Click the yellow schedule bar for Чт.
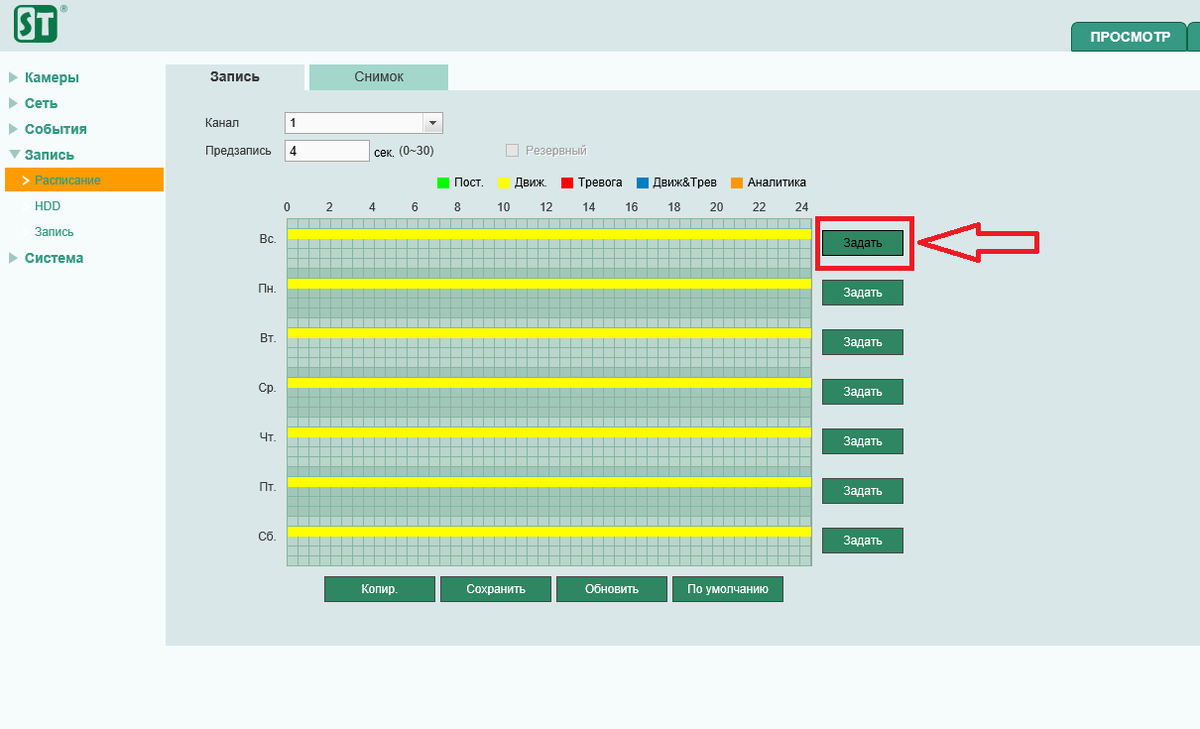The image size is (1200, 729). click(549, 432)
